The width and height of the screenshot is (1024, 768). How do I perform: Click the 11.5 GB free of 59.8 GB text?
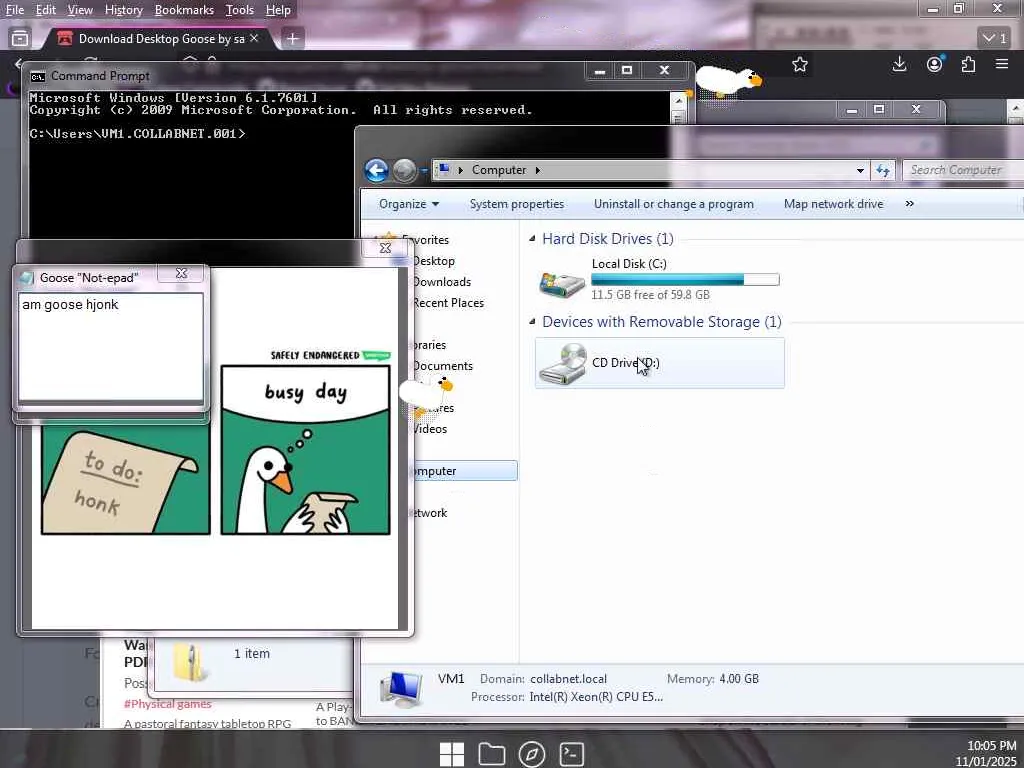650,295
